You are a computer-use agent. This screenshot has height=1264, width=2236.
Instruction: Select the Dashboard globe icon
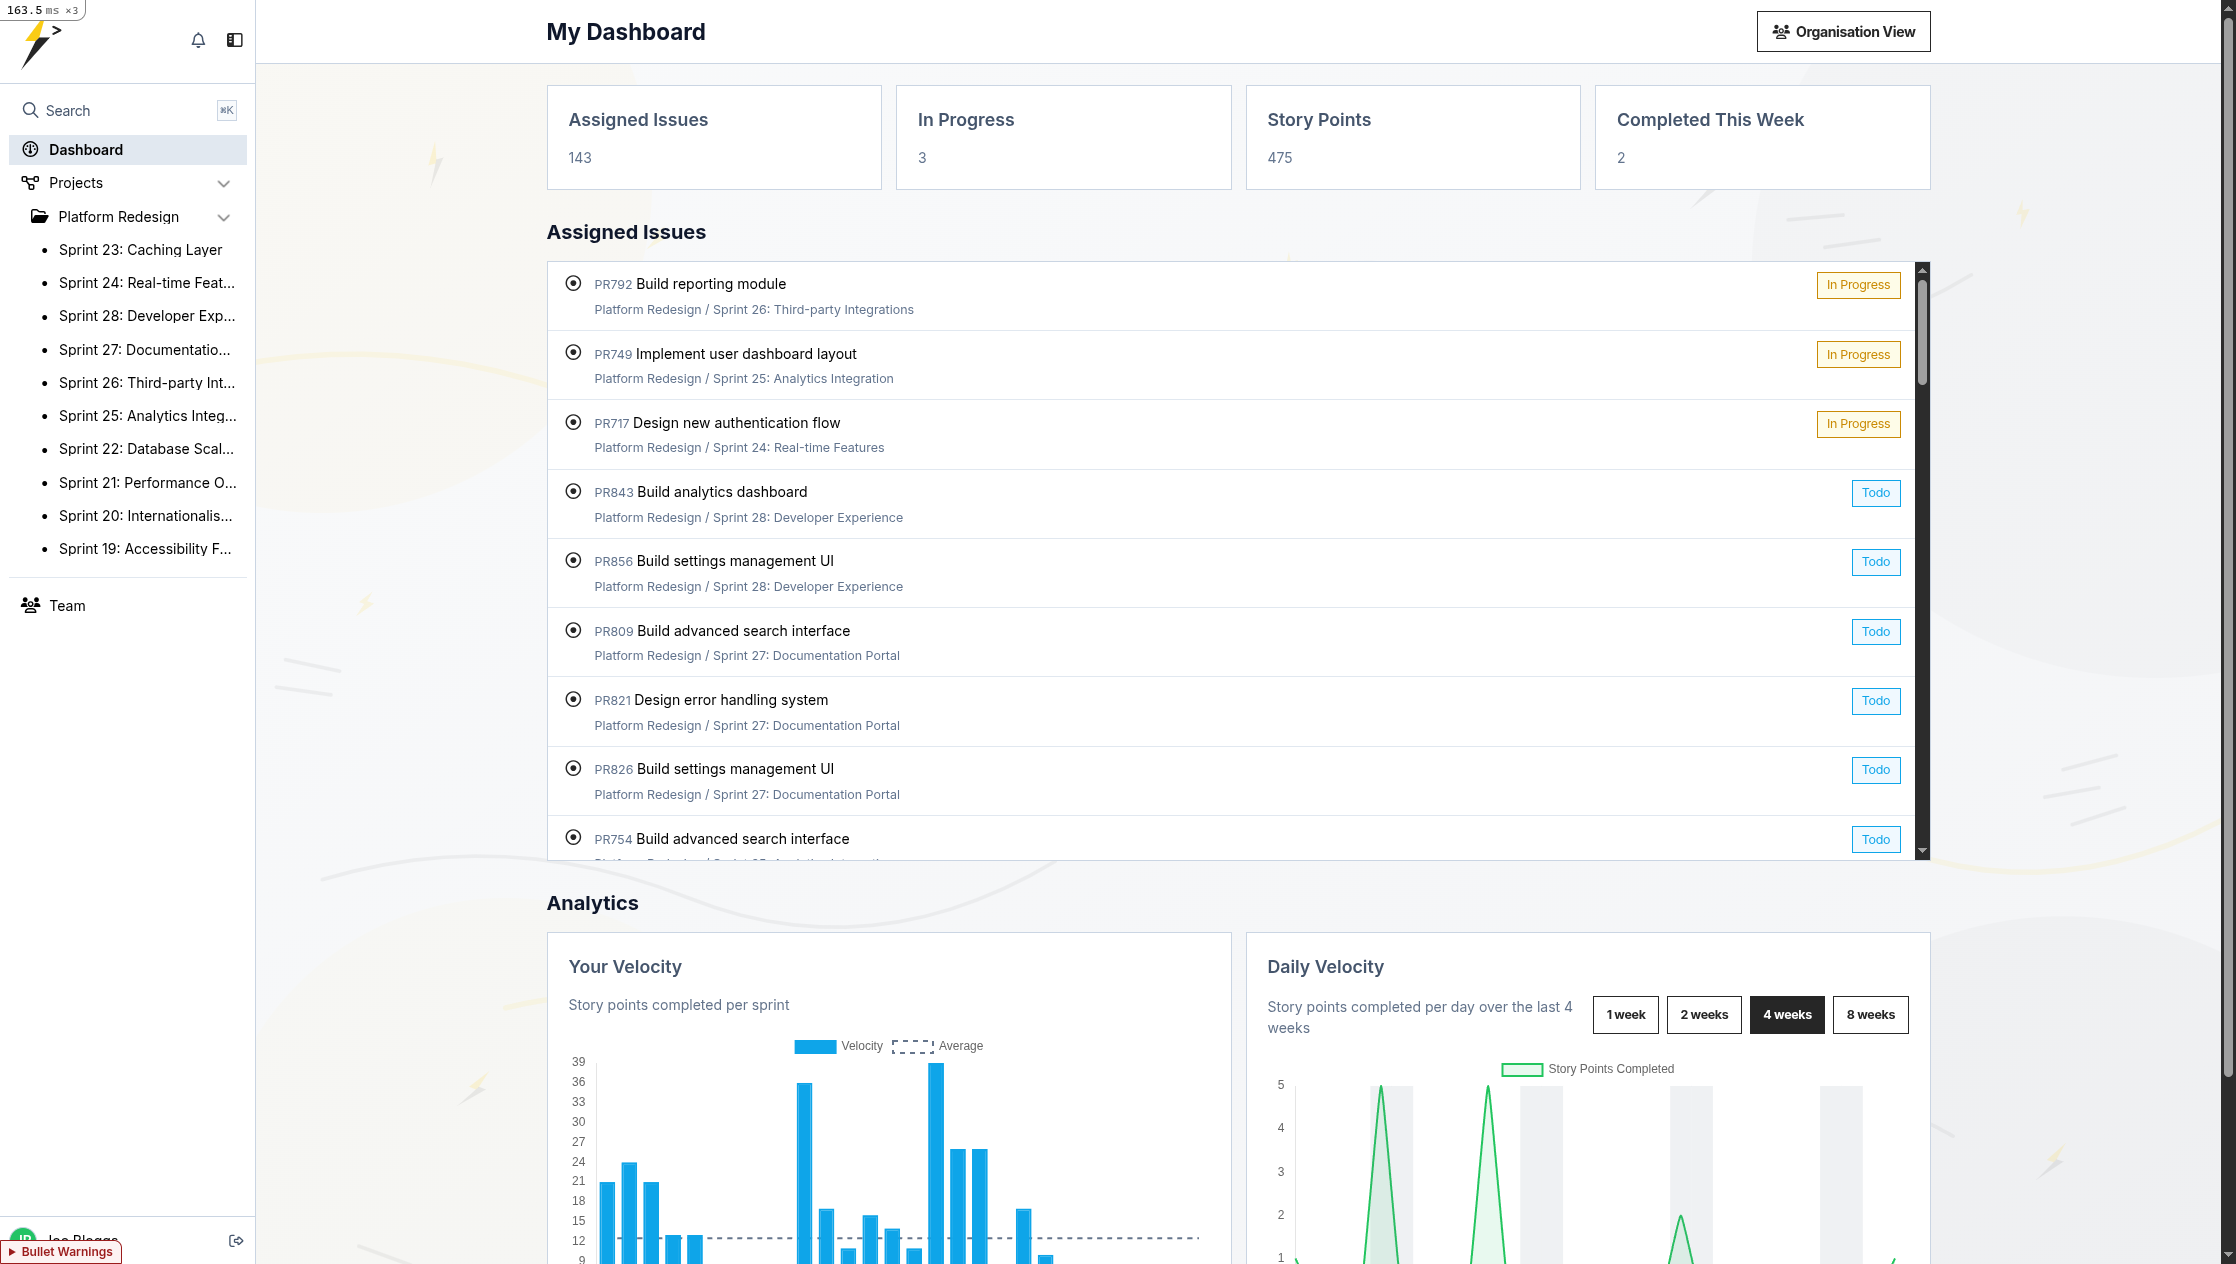click(30, 150)
